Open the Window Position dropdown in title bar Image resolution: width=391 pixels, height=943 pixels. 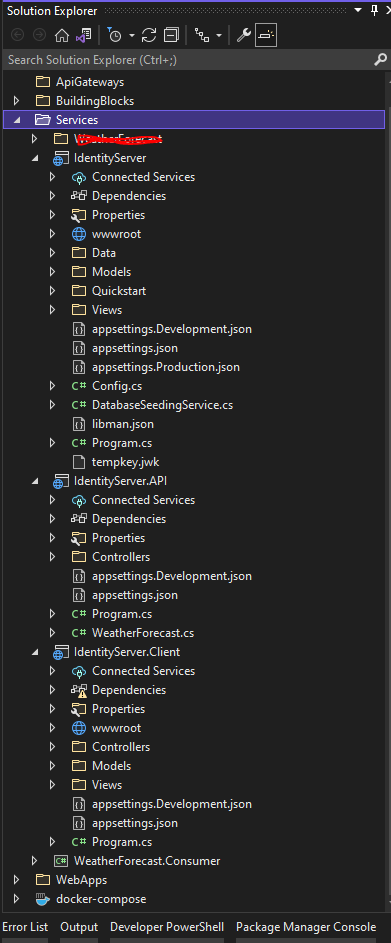(x=359, y=10)
